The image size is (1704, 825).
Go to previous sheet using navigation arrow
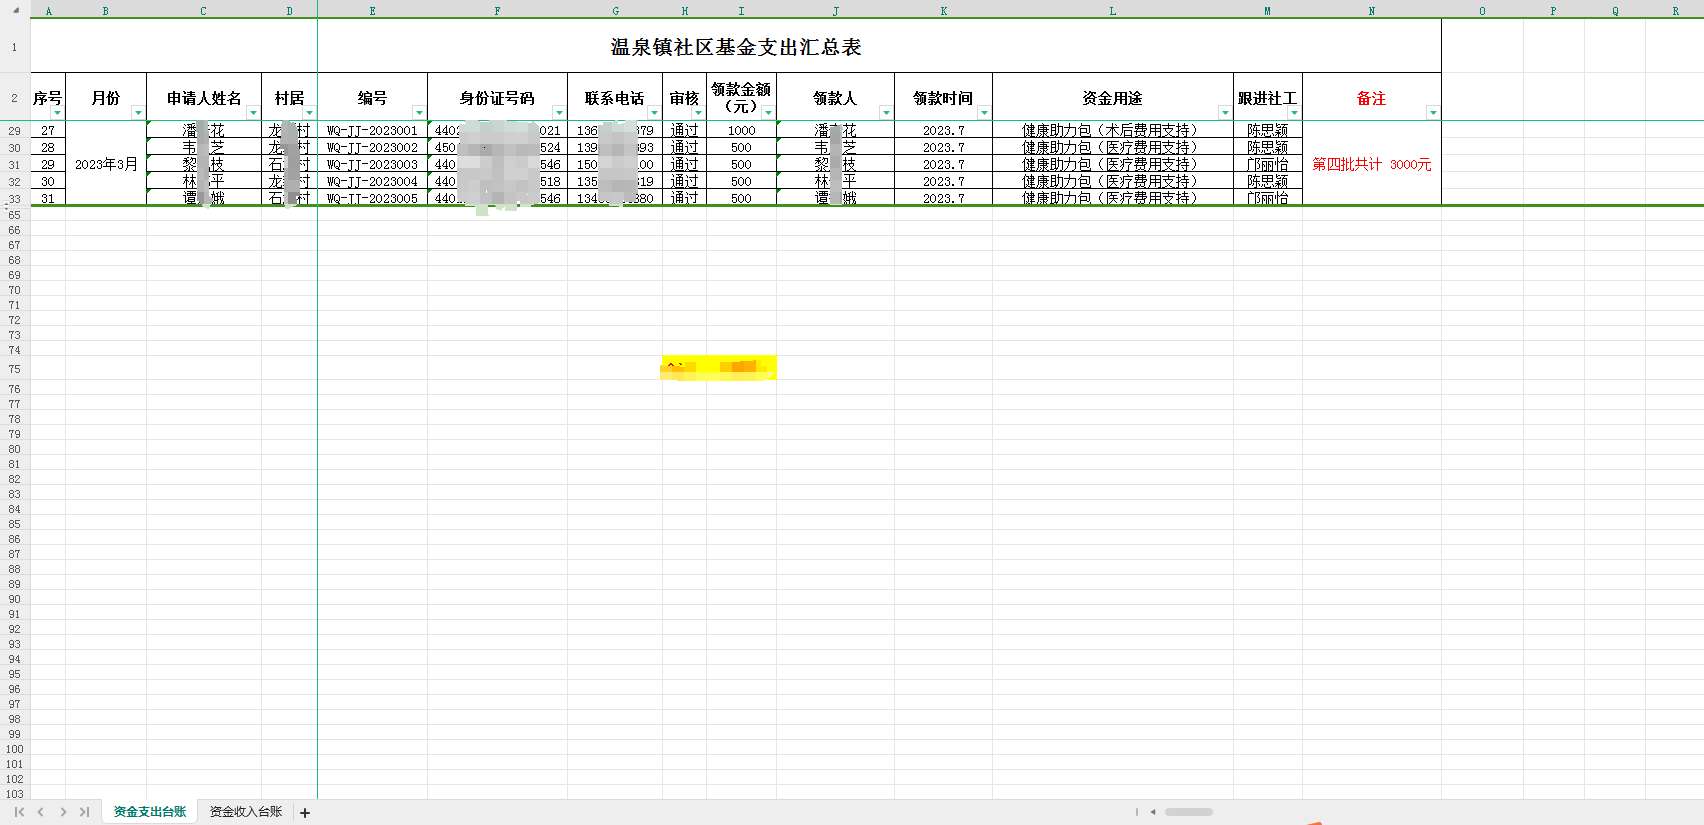41,812
